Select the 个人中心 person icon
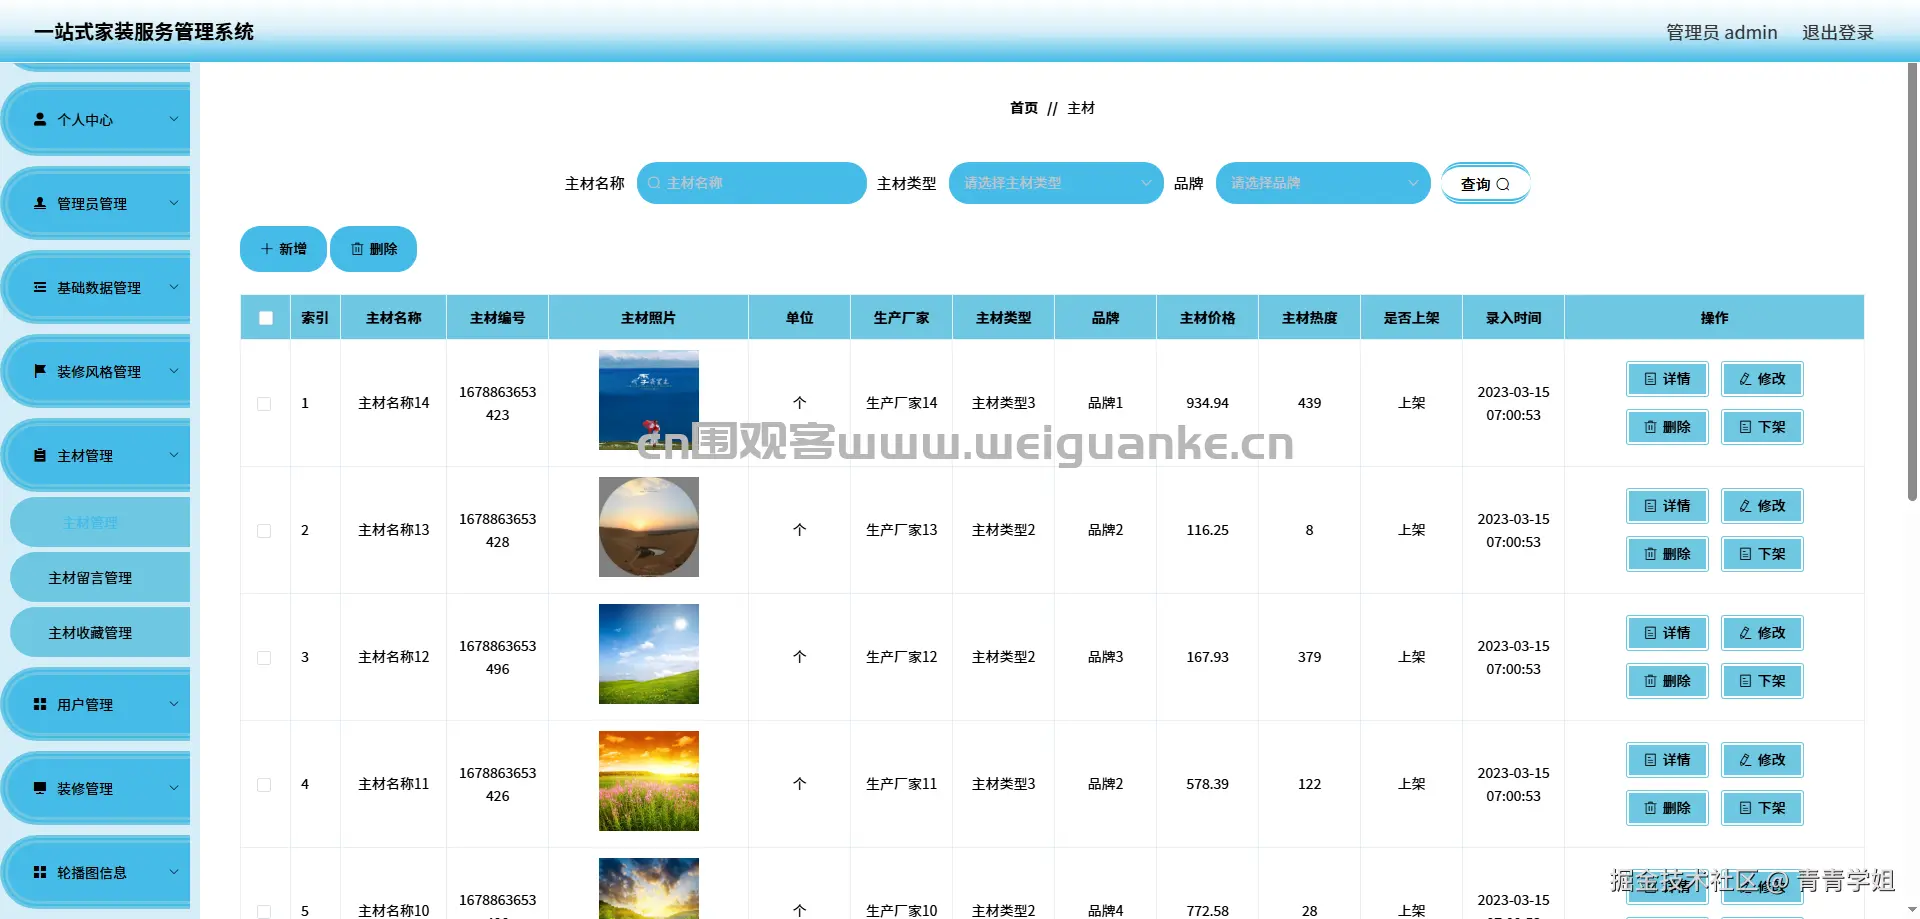This screenshot has width=1920, height=919. click(40, 119)
